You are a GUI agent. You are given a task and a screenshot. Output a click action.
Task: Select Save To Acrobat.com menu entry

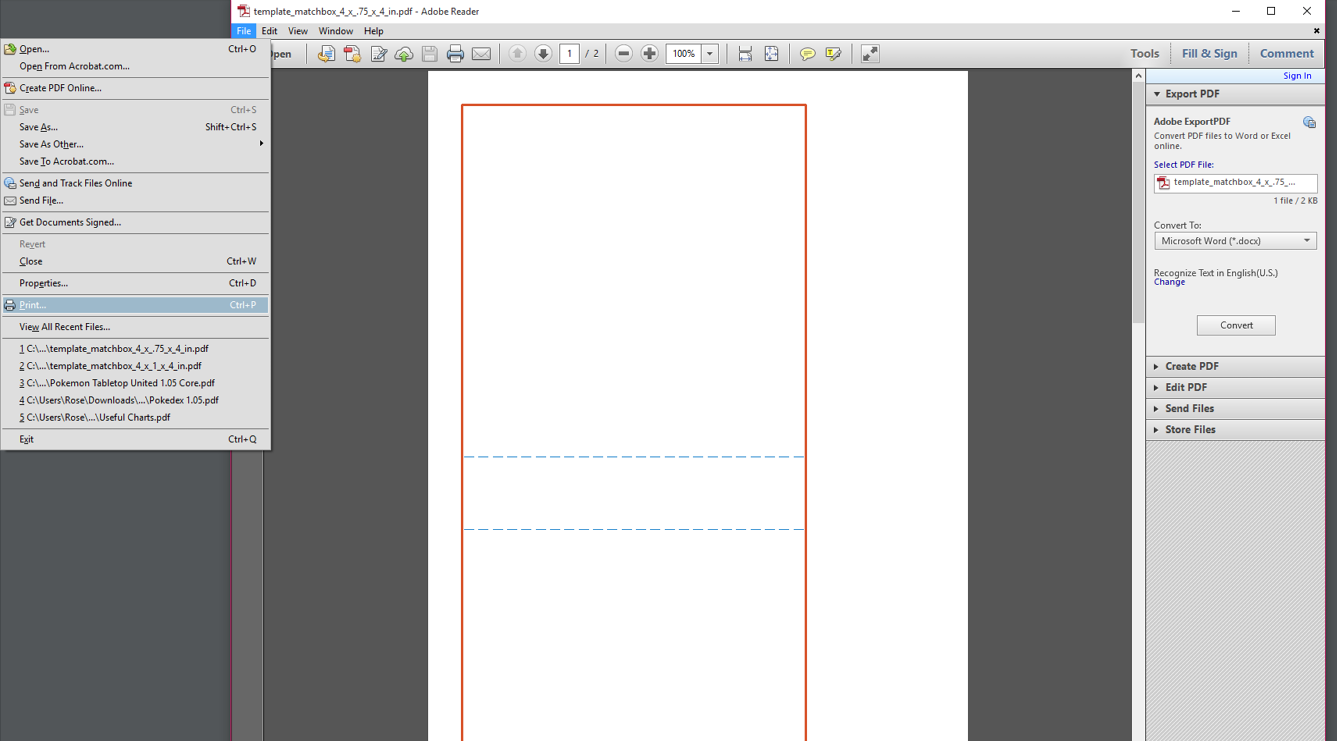135,161
